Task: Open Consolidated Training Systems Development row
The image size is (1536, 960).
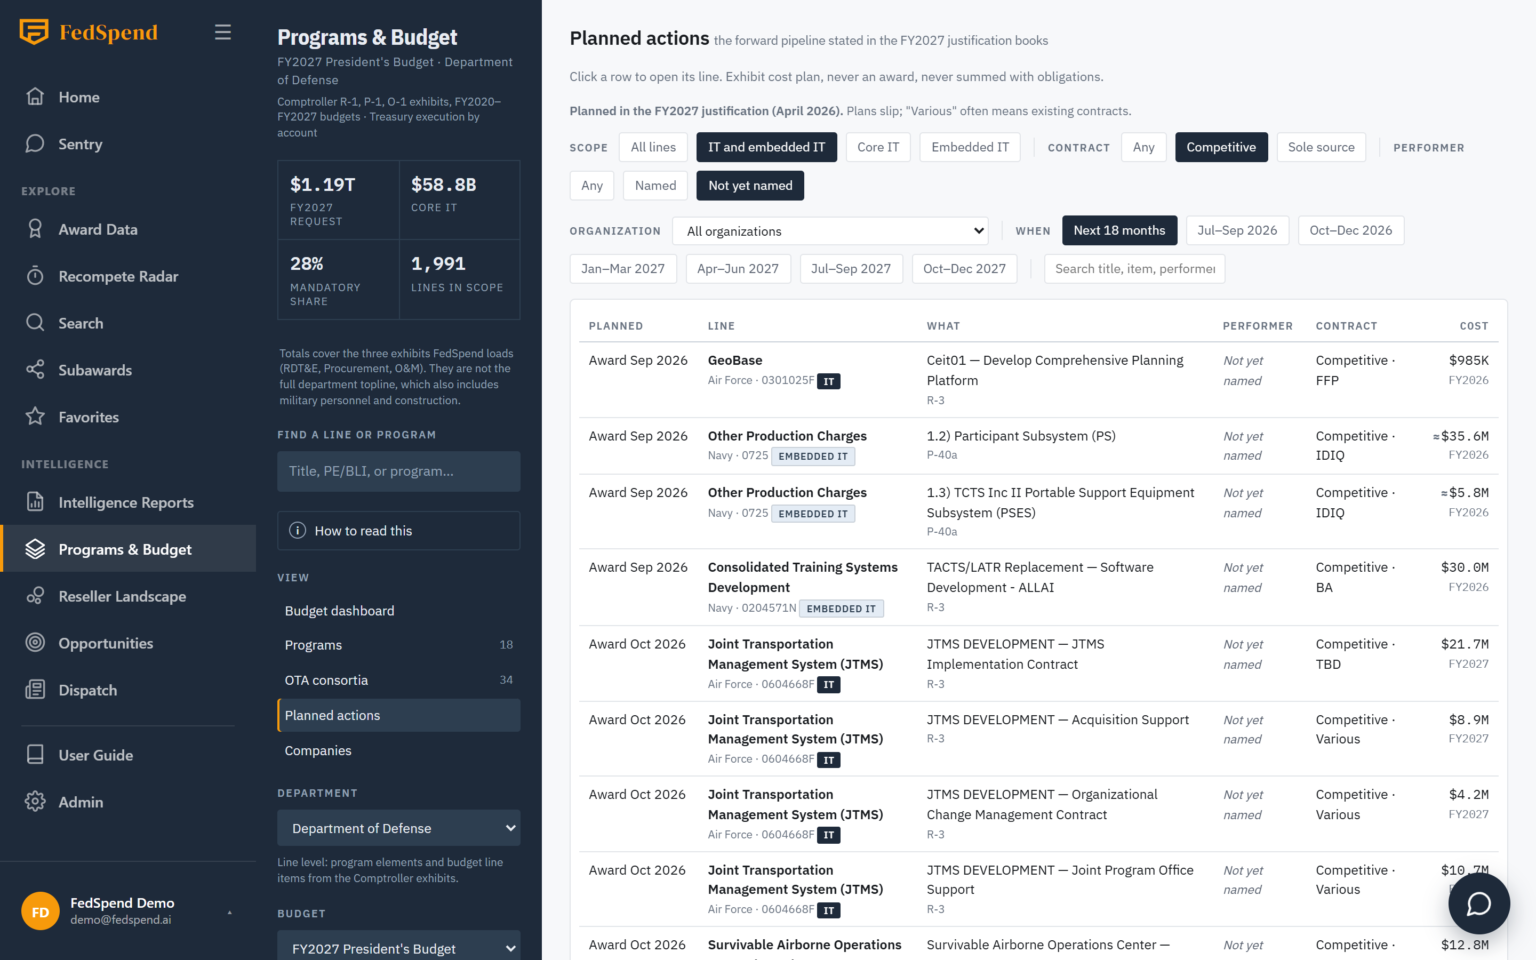Action: tap(1038, 587)
